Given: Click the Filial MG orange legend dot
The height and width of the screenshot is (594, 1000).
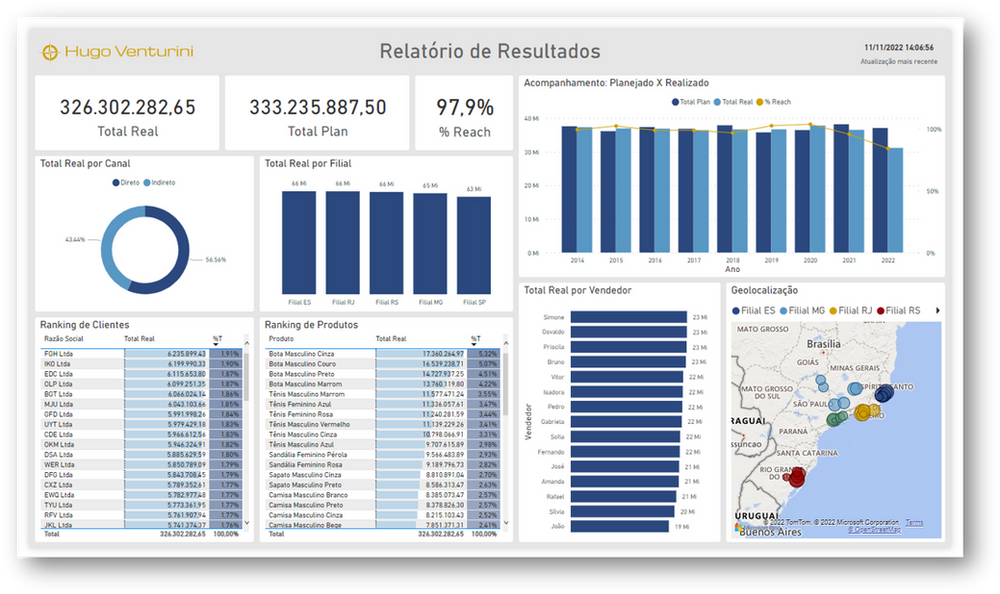Looking at the screenshot, I should point(783,309).
